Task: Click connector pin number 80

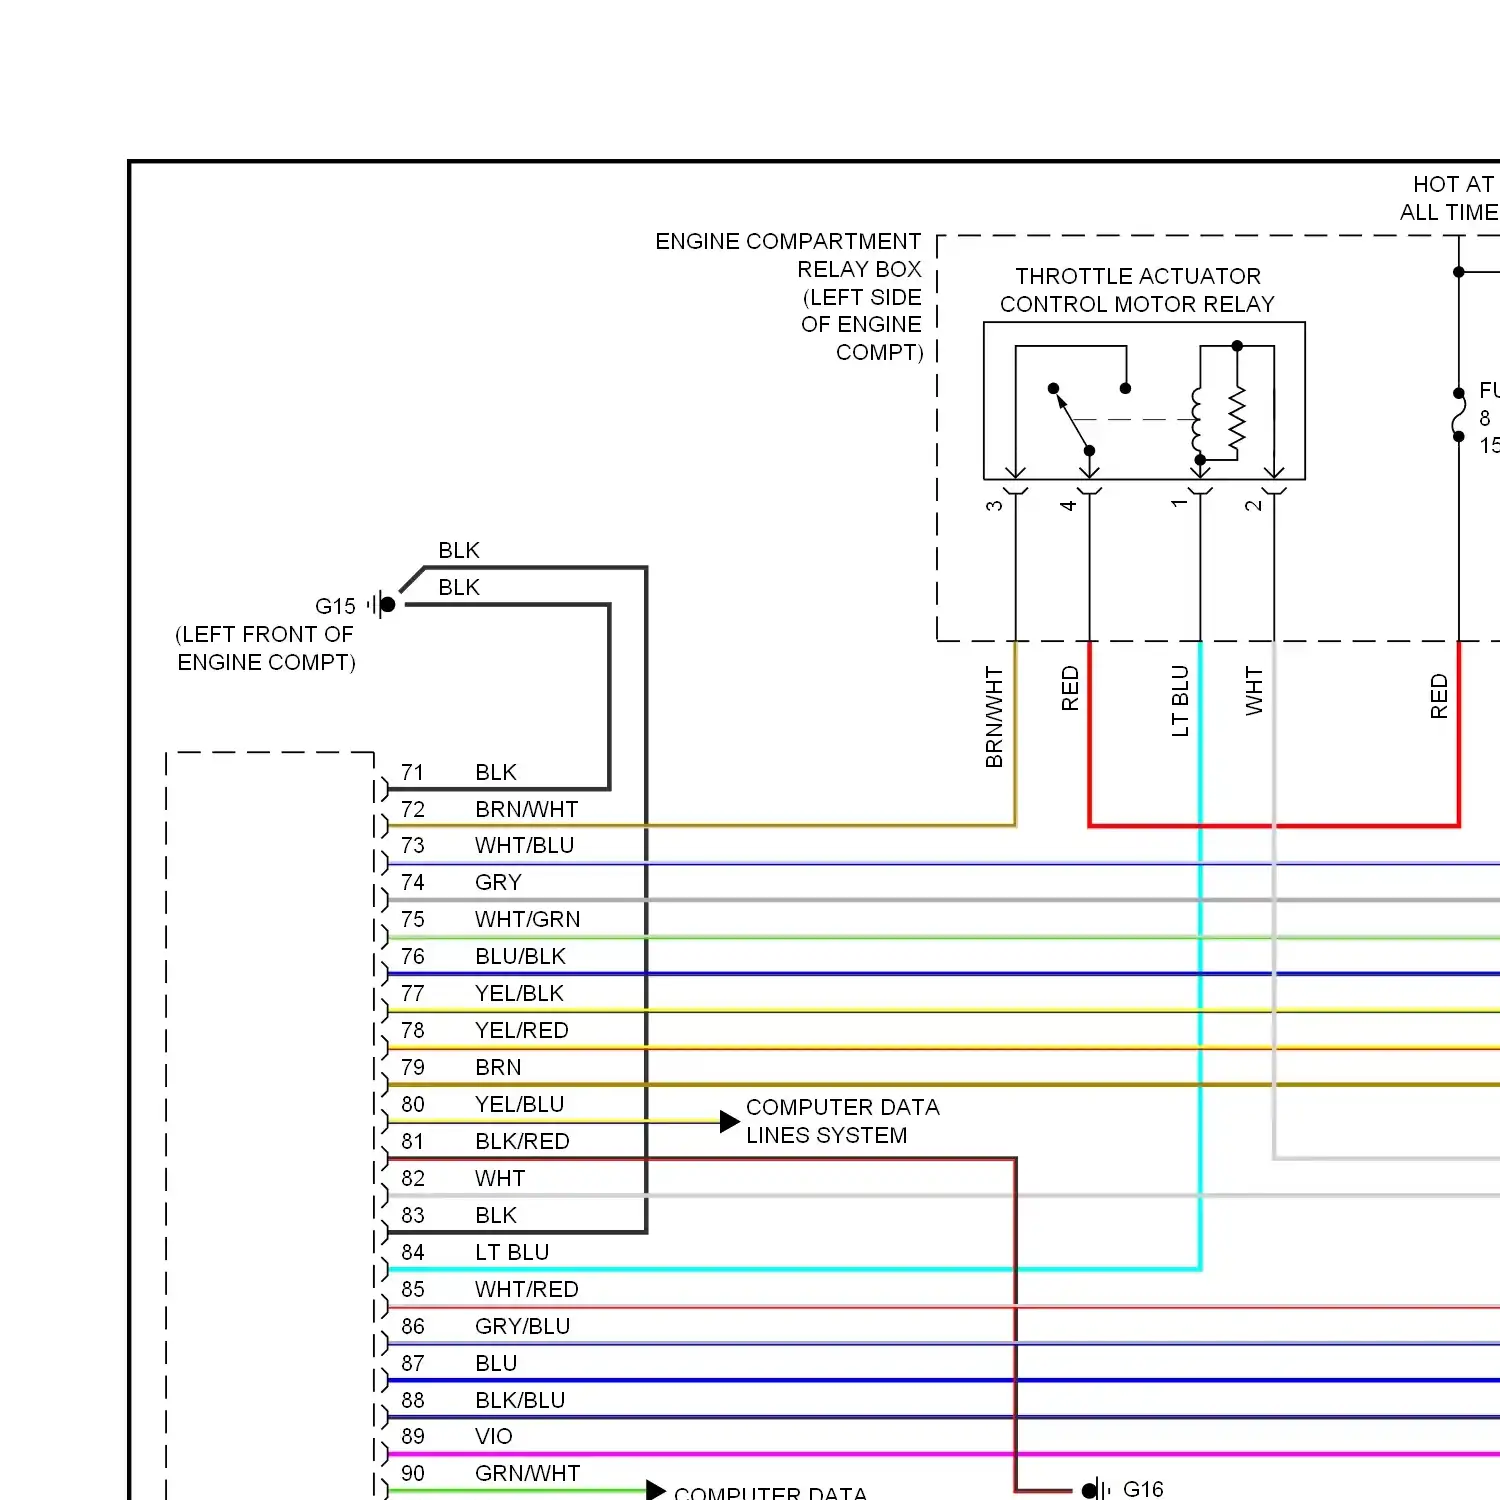Action: (x=413, y=1104)
